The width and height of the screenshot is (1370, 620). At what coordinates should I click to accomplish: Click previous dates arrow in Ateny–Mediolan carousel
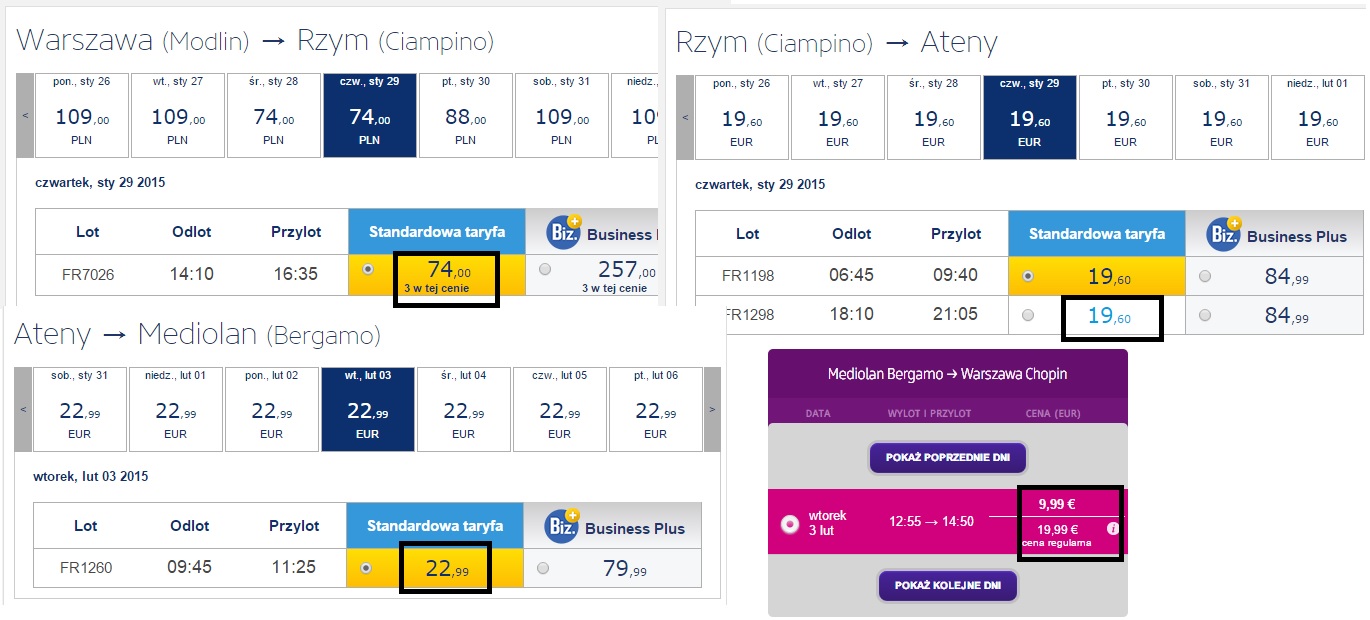23,409
